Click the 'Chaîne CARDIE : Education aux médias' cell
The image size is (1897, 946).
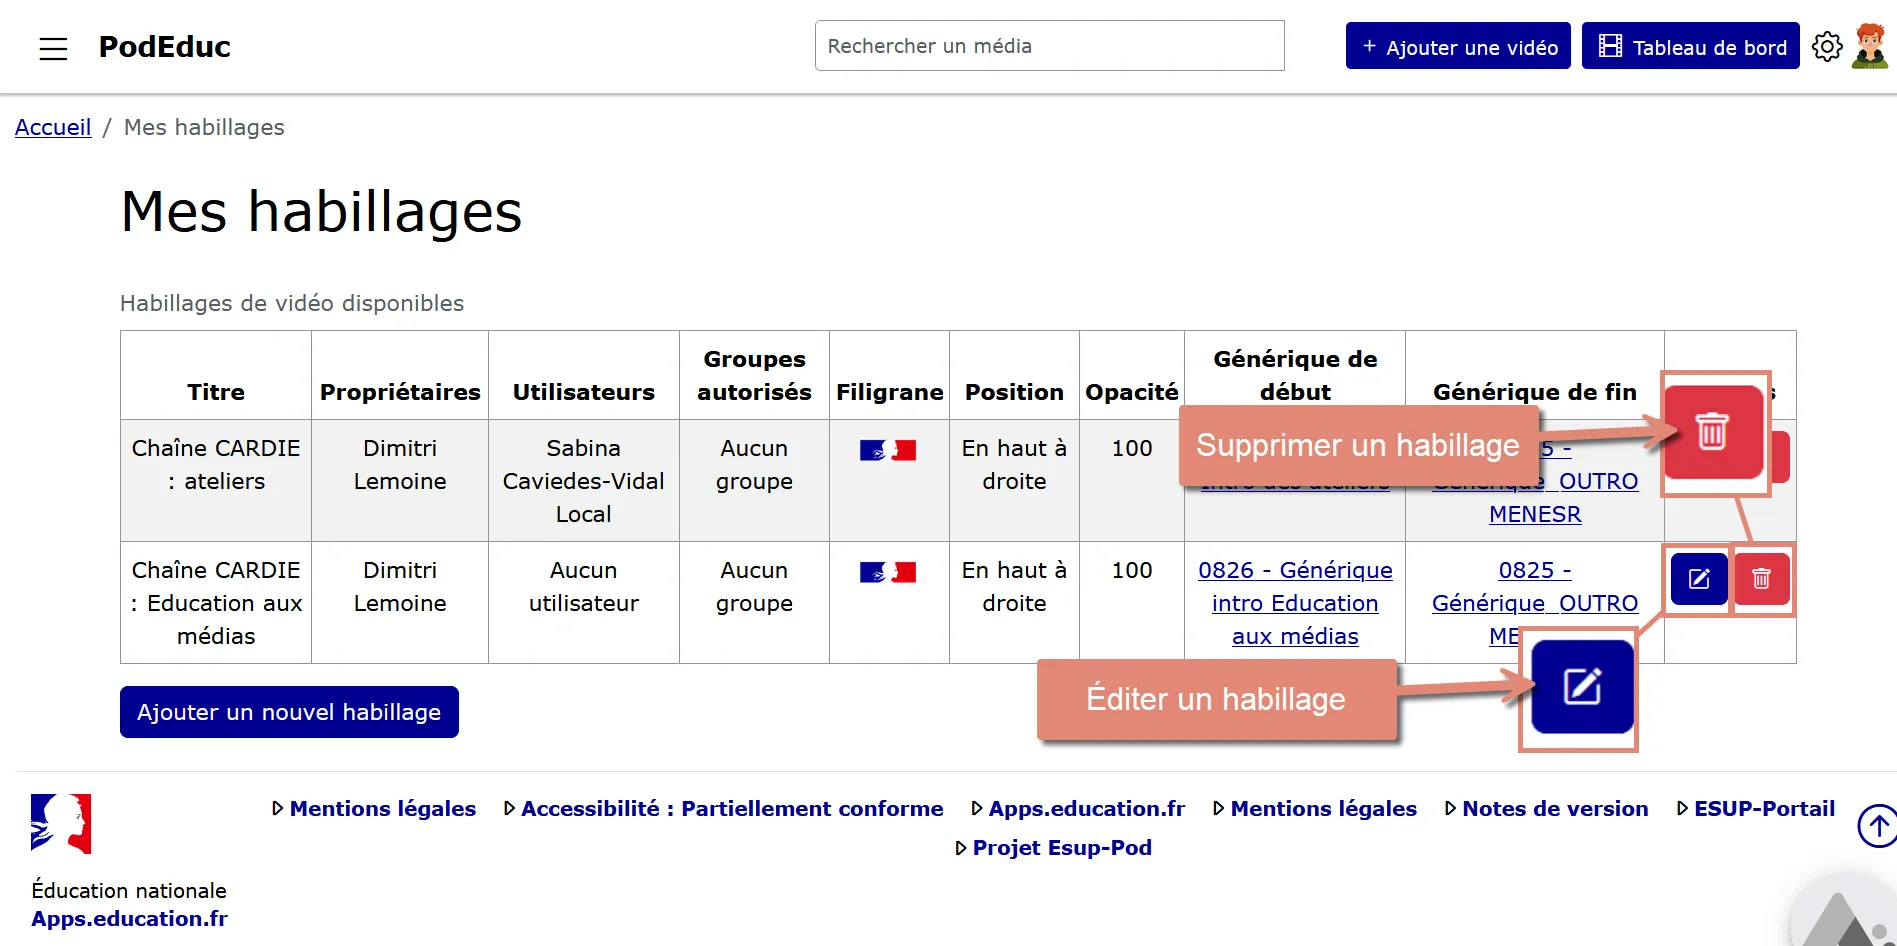click(x=216, y=603)
